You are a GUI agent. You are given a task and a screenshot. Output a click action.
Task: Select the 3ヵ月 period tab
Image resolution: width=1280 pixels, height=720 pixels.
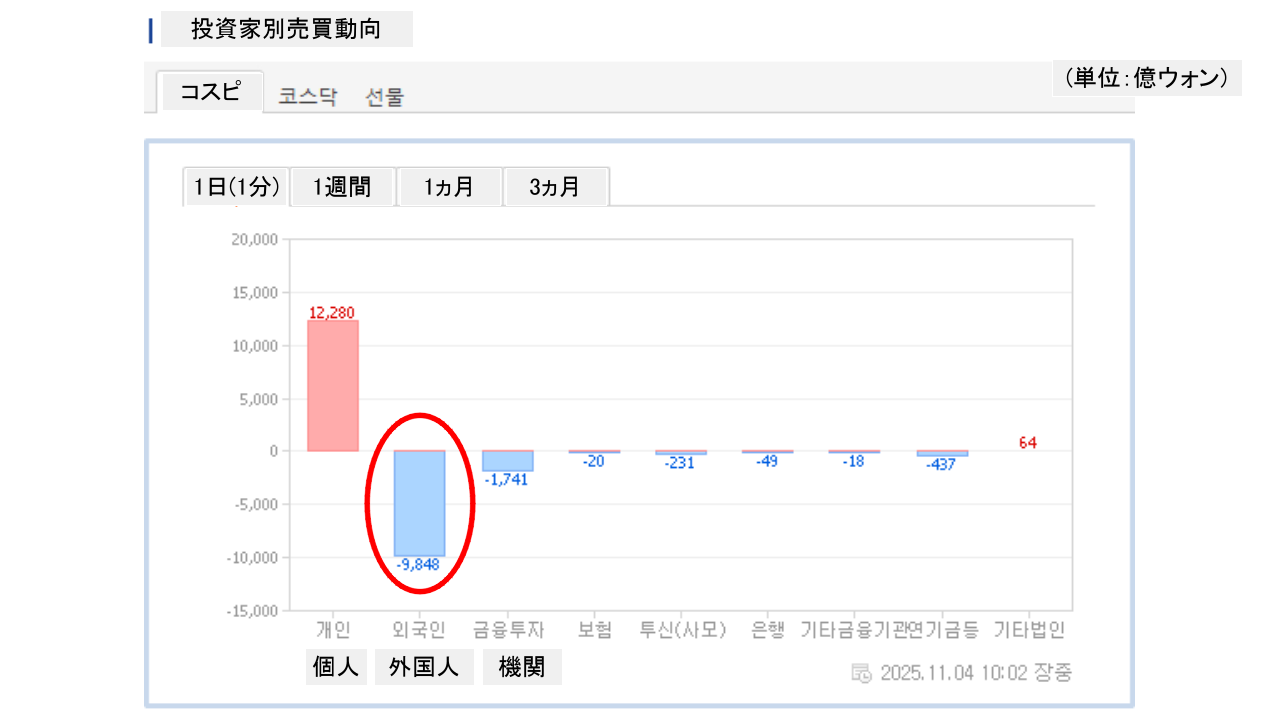555,187
